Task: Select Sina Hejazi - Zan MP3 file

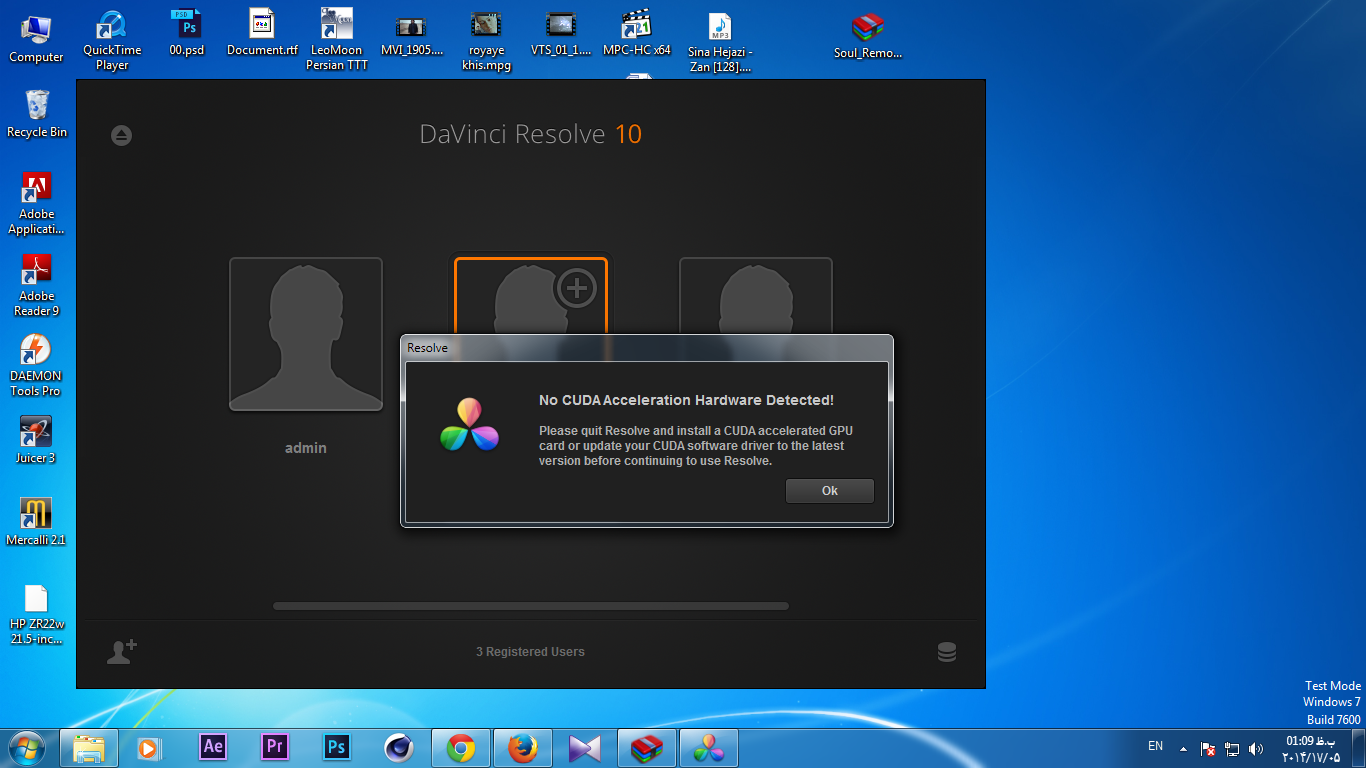Action: tap(720, 42)
